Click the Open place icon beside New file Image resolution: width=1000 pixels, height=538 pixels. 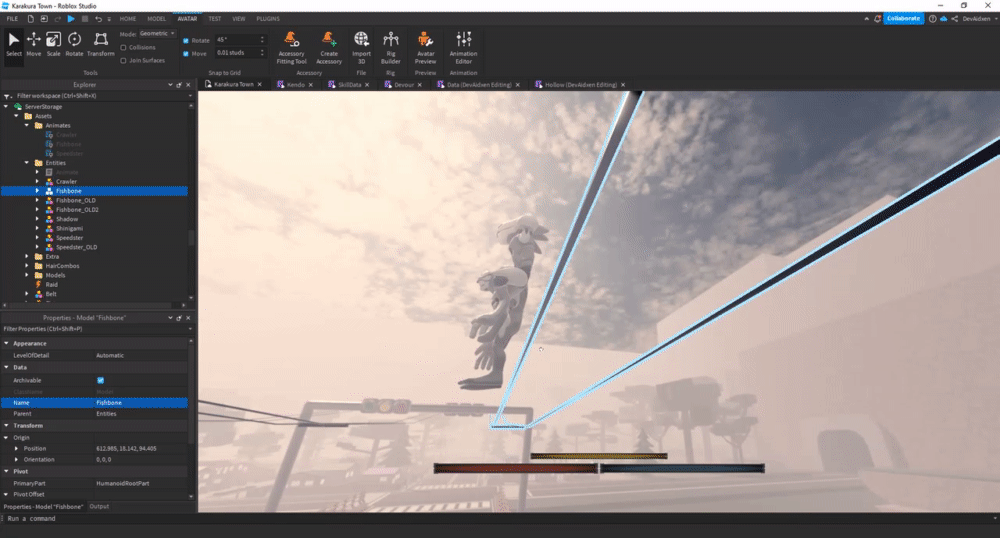44,19
